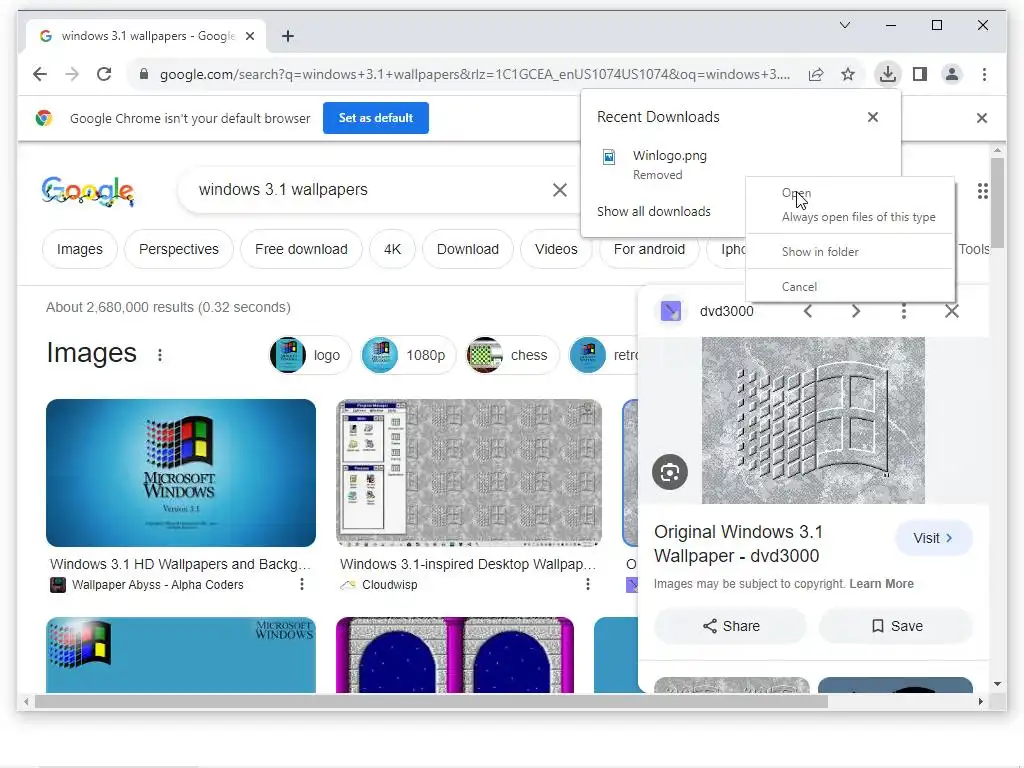The height and width of the screenshot is (768, 1024).
Task: Toggle the downloads toolbar icon
Action: click(x=888, y=74)
